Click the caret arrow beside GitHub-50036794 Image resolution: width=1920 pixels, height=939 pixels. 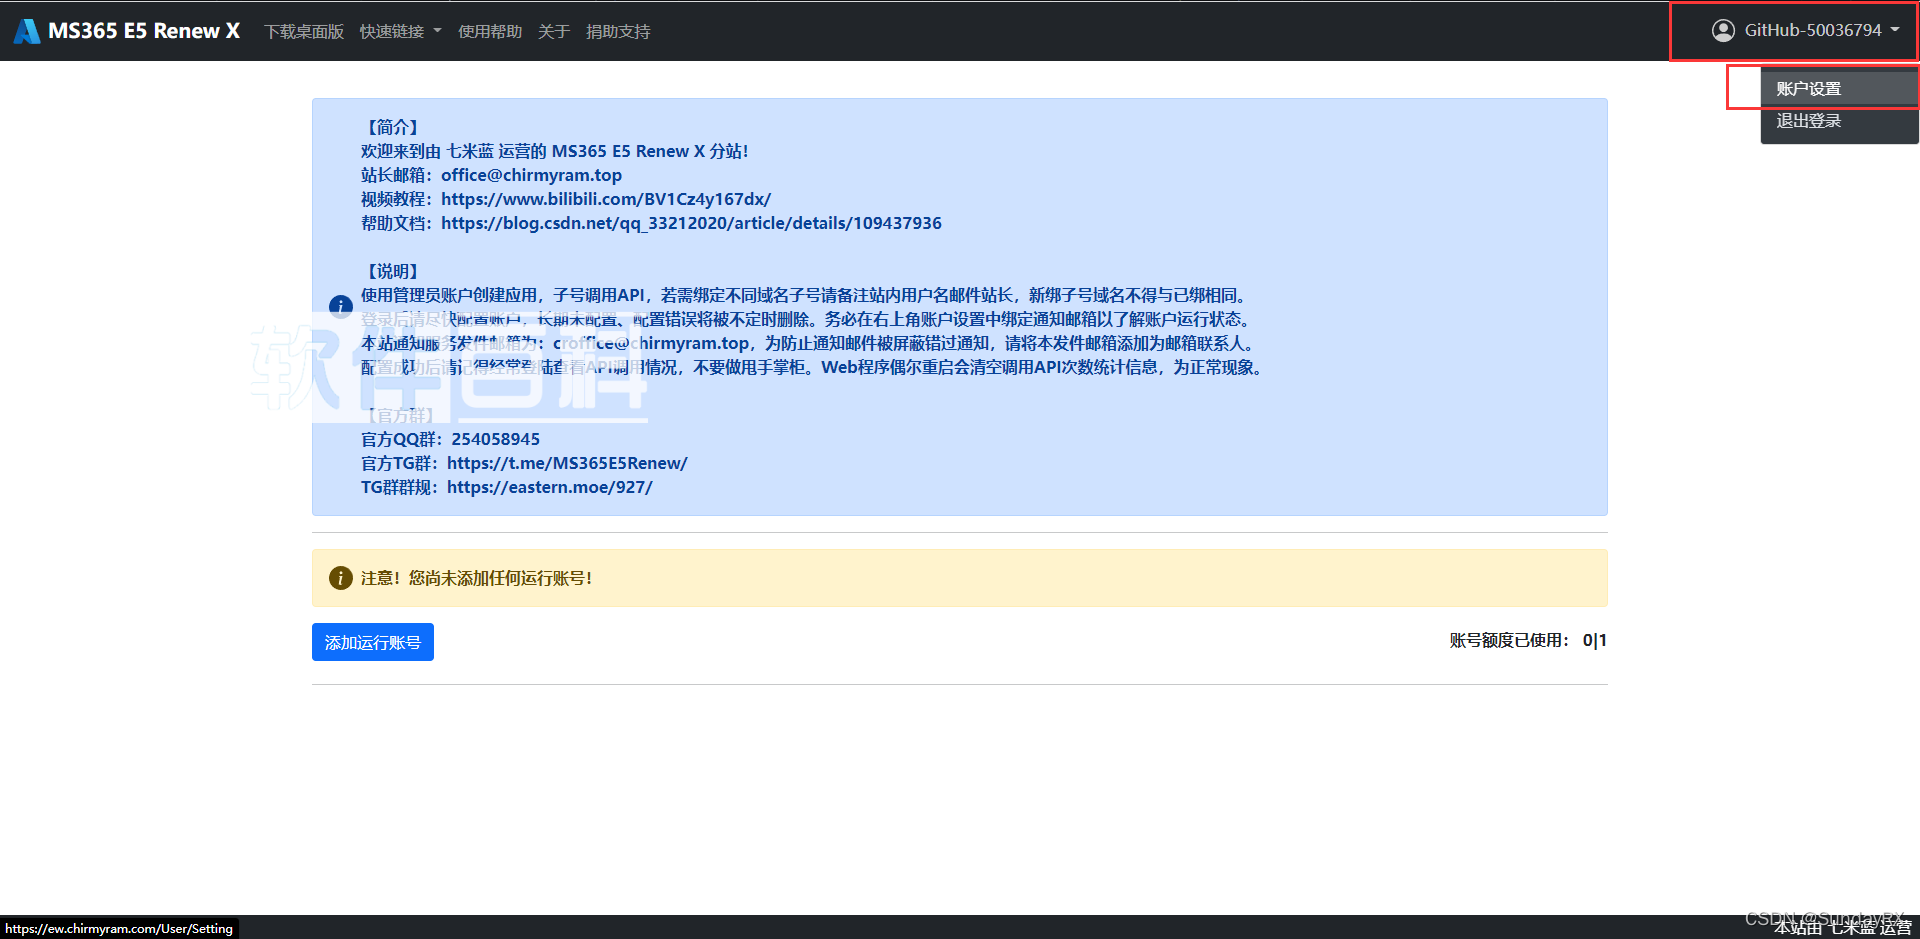coord(1895,30)
